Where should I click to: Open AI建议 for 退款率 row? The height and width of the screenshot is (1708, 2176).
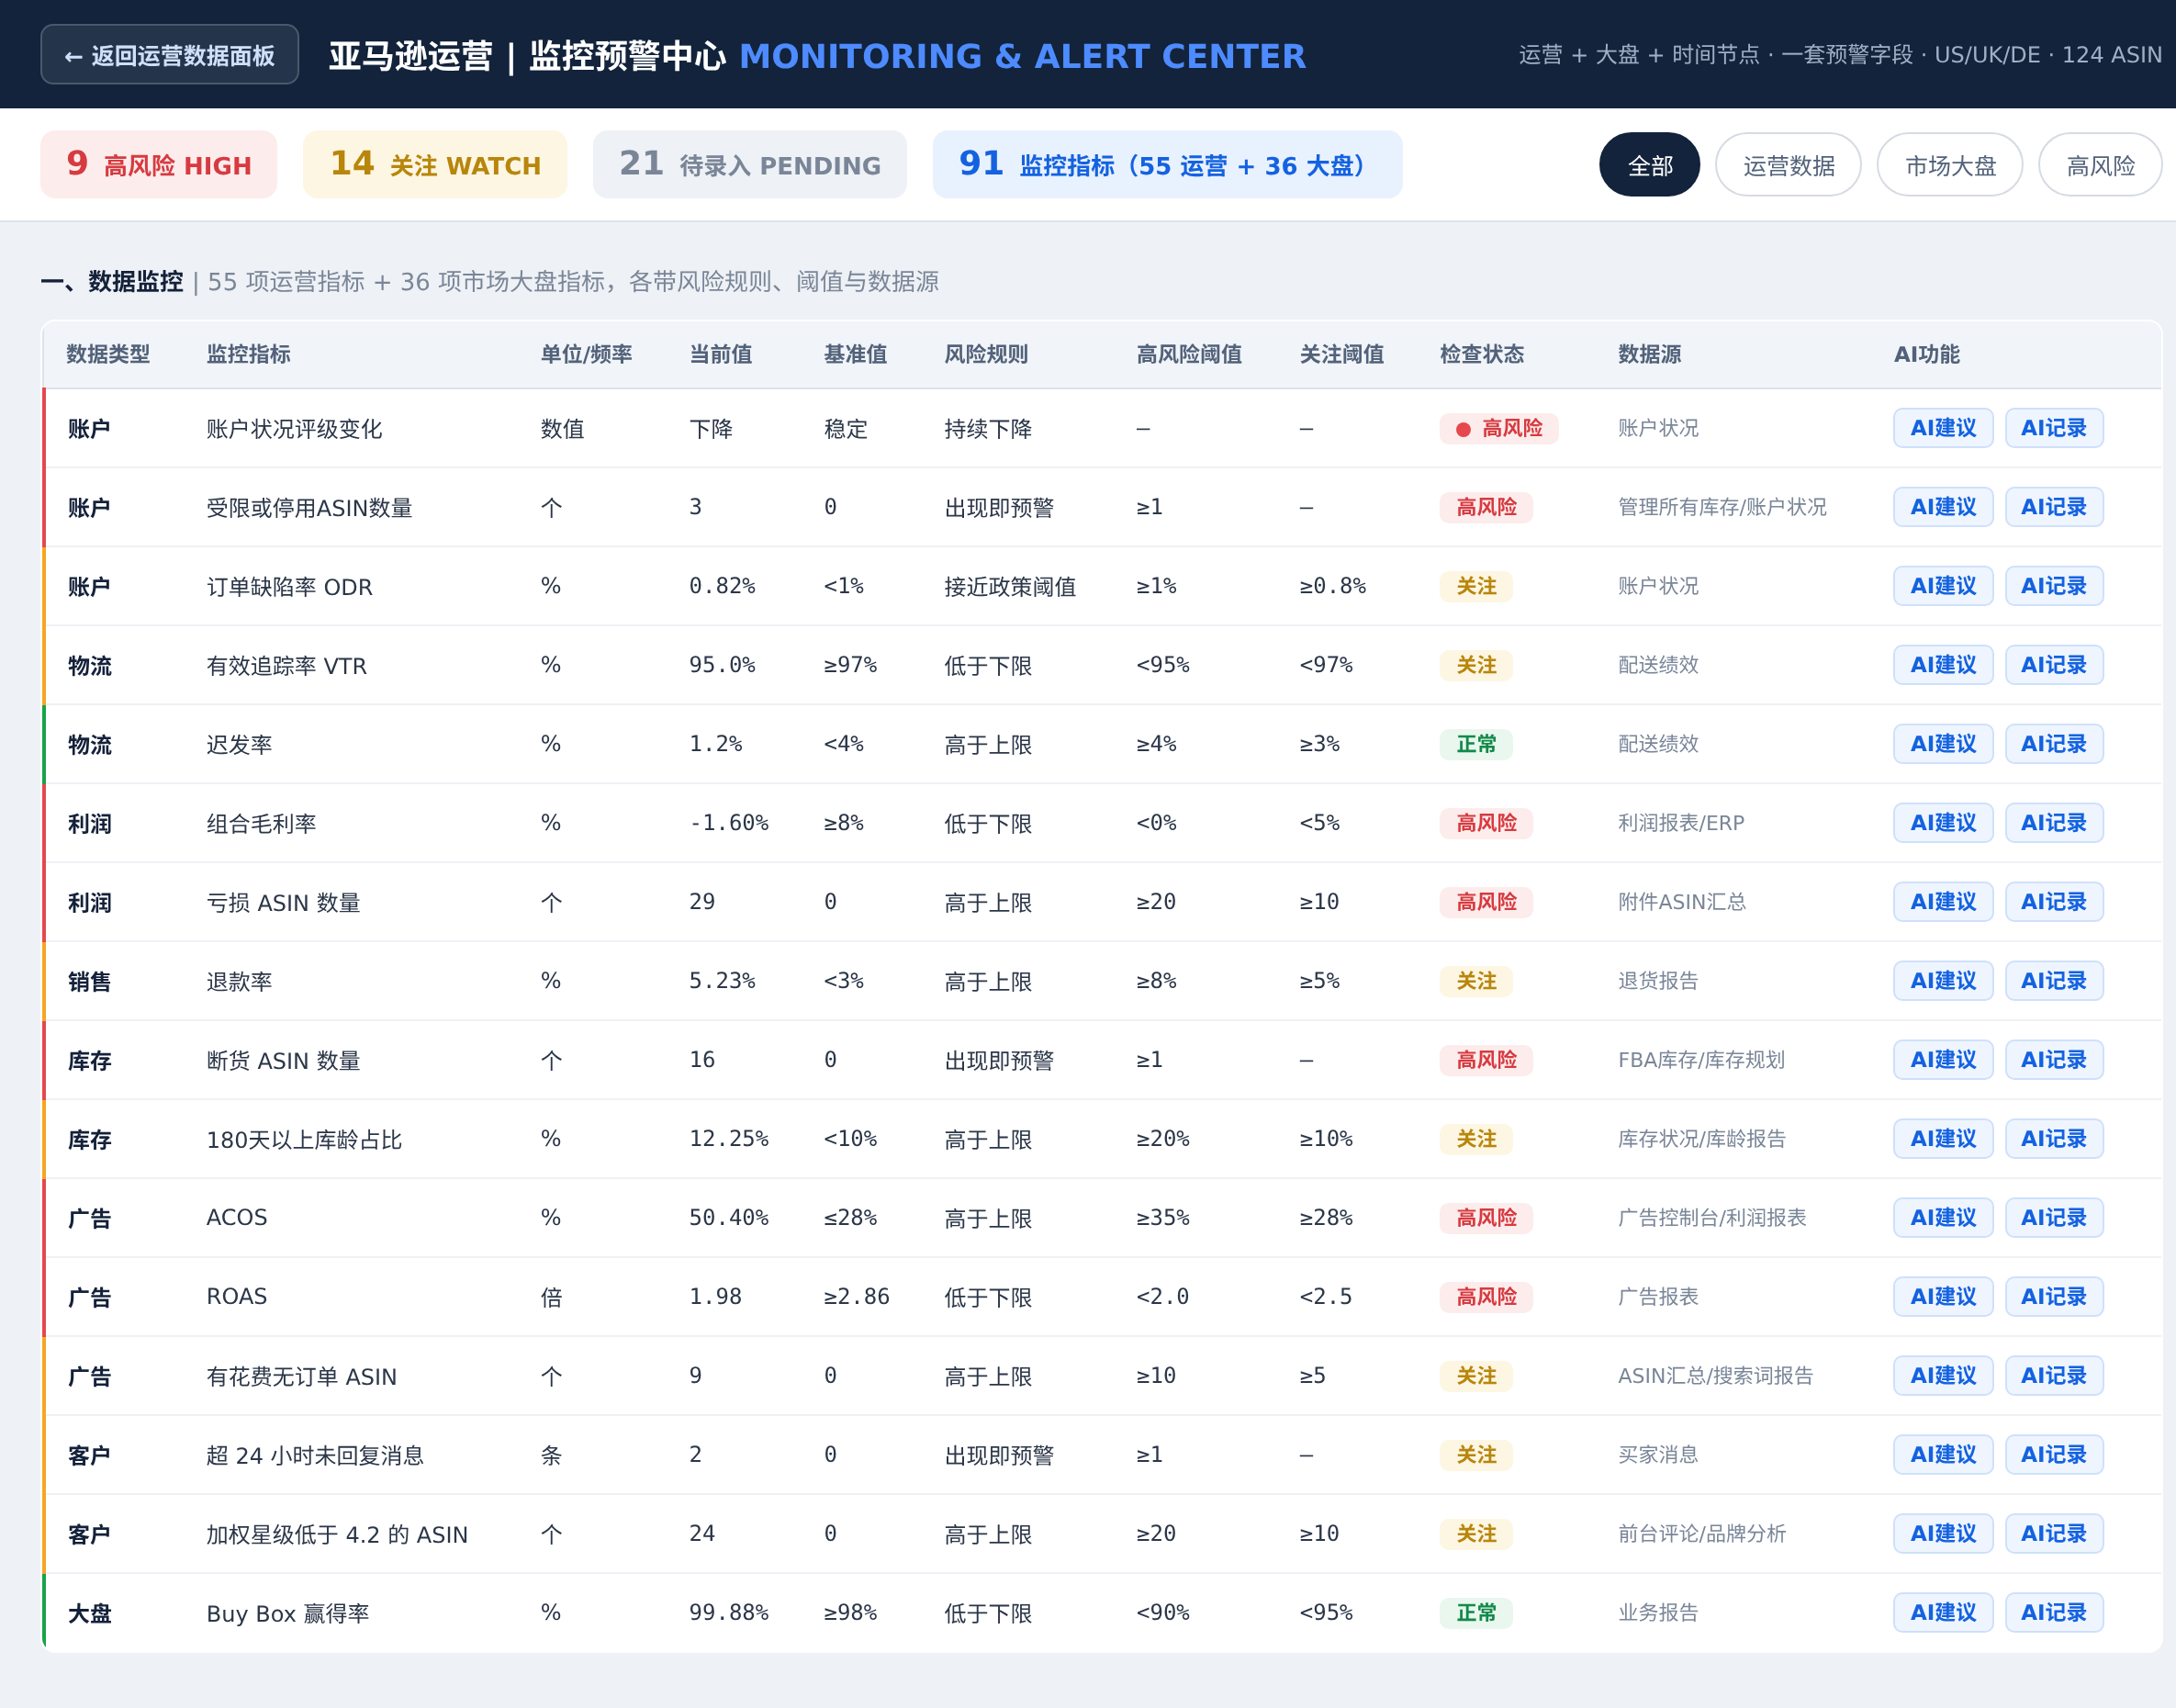(x=1943, y=981)
